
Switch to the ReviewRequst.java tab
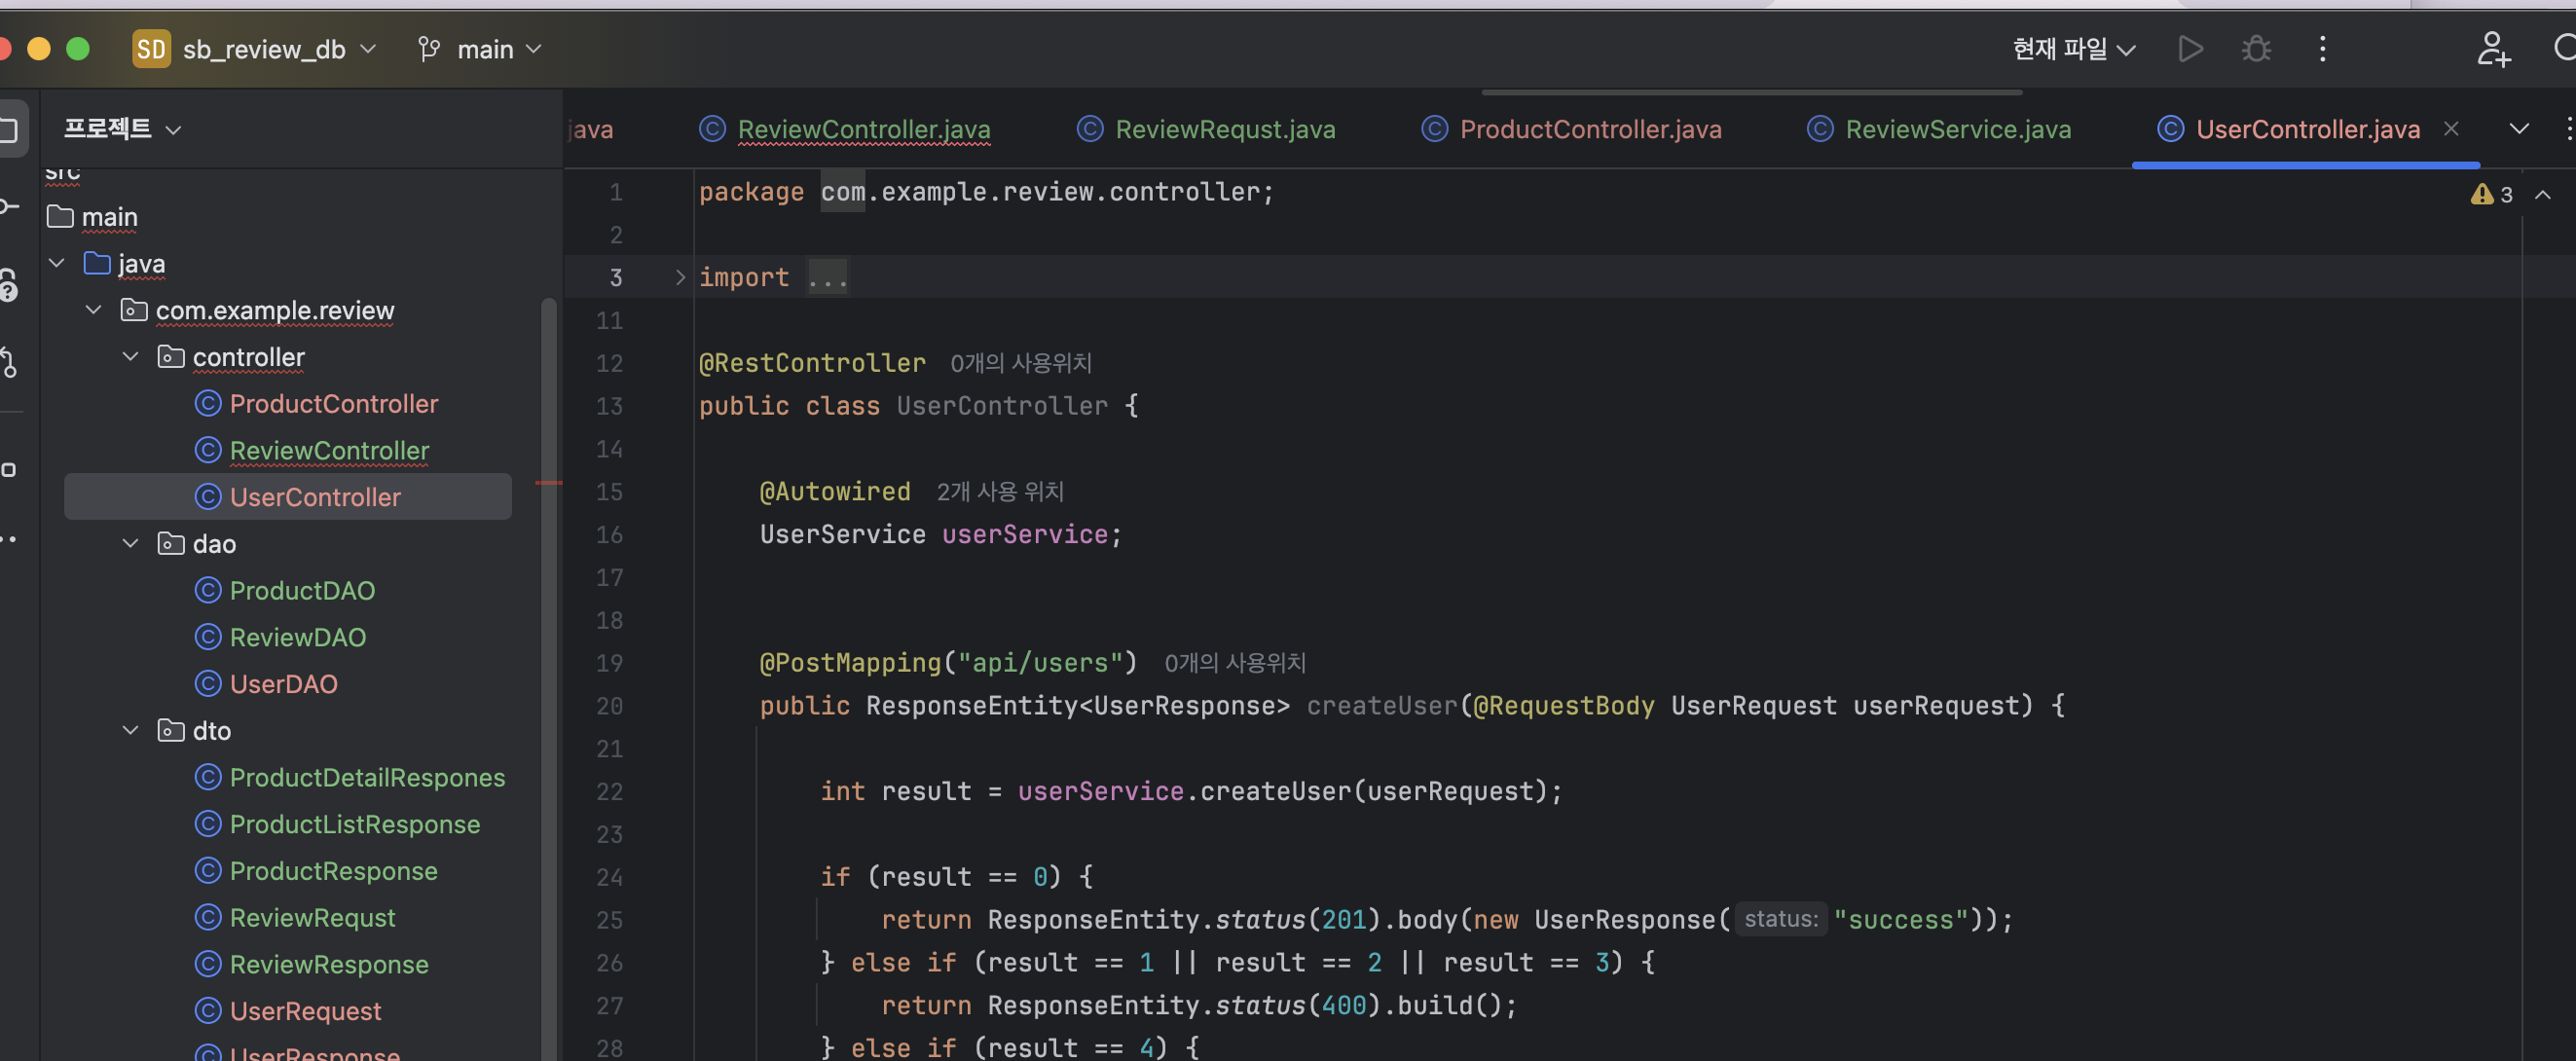coord(1225,129)
